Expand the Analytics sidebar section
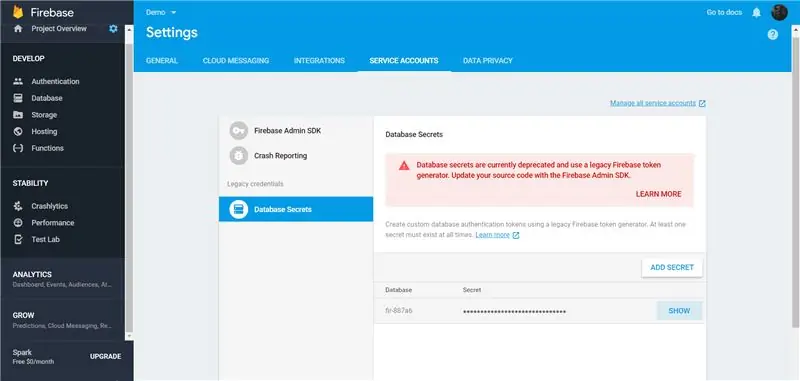 62,278
